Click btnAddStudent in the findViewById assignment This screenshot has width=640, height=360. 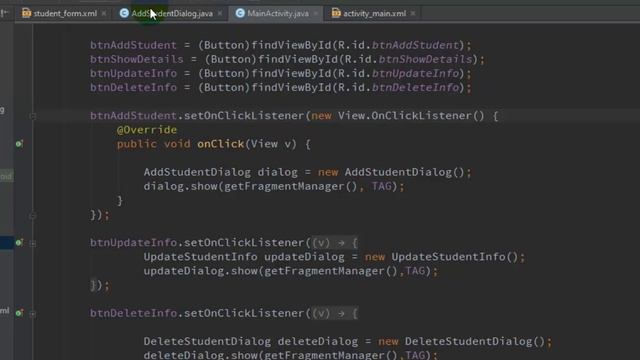tap(133, 45)
